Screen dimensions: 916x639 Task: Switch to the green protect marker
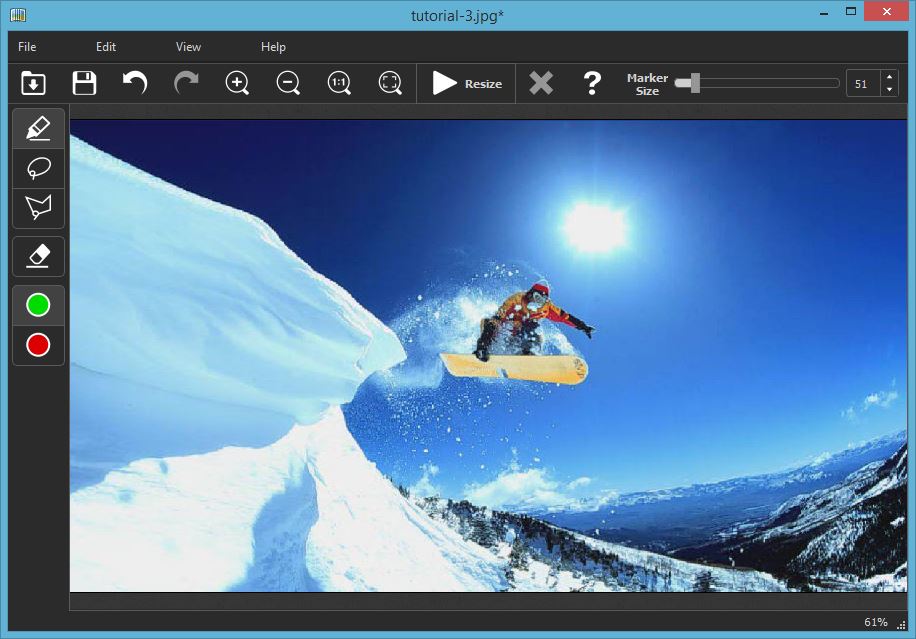[x=38, y=304]
